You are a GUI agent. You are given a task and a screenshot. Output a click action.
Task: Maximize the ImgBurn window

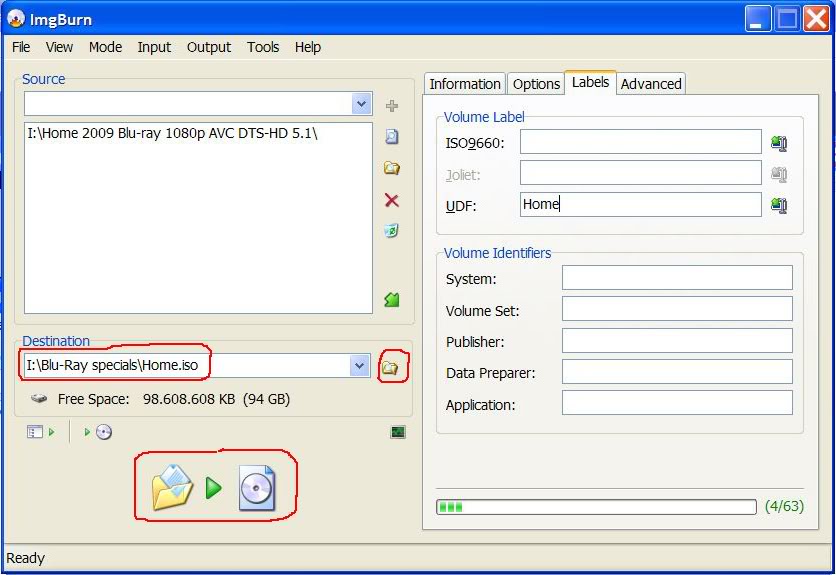click(x=787, y=19)
